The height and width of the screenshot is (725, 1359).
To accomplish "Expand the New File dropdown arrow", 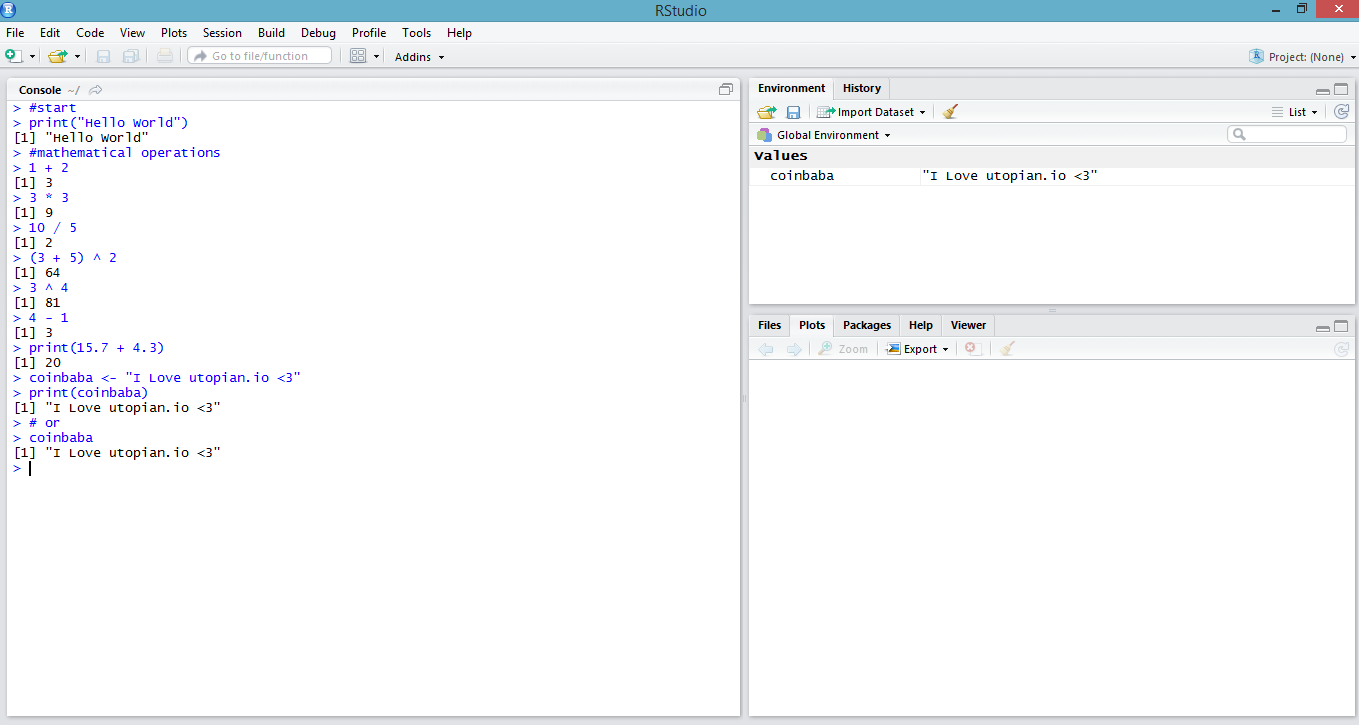I will [32, 57].
